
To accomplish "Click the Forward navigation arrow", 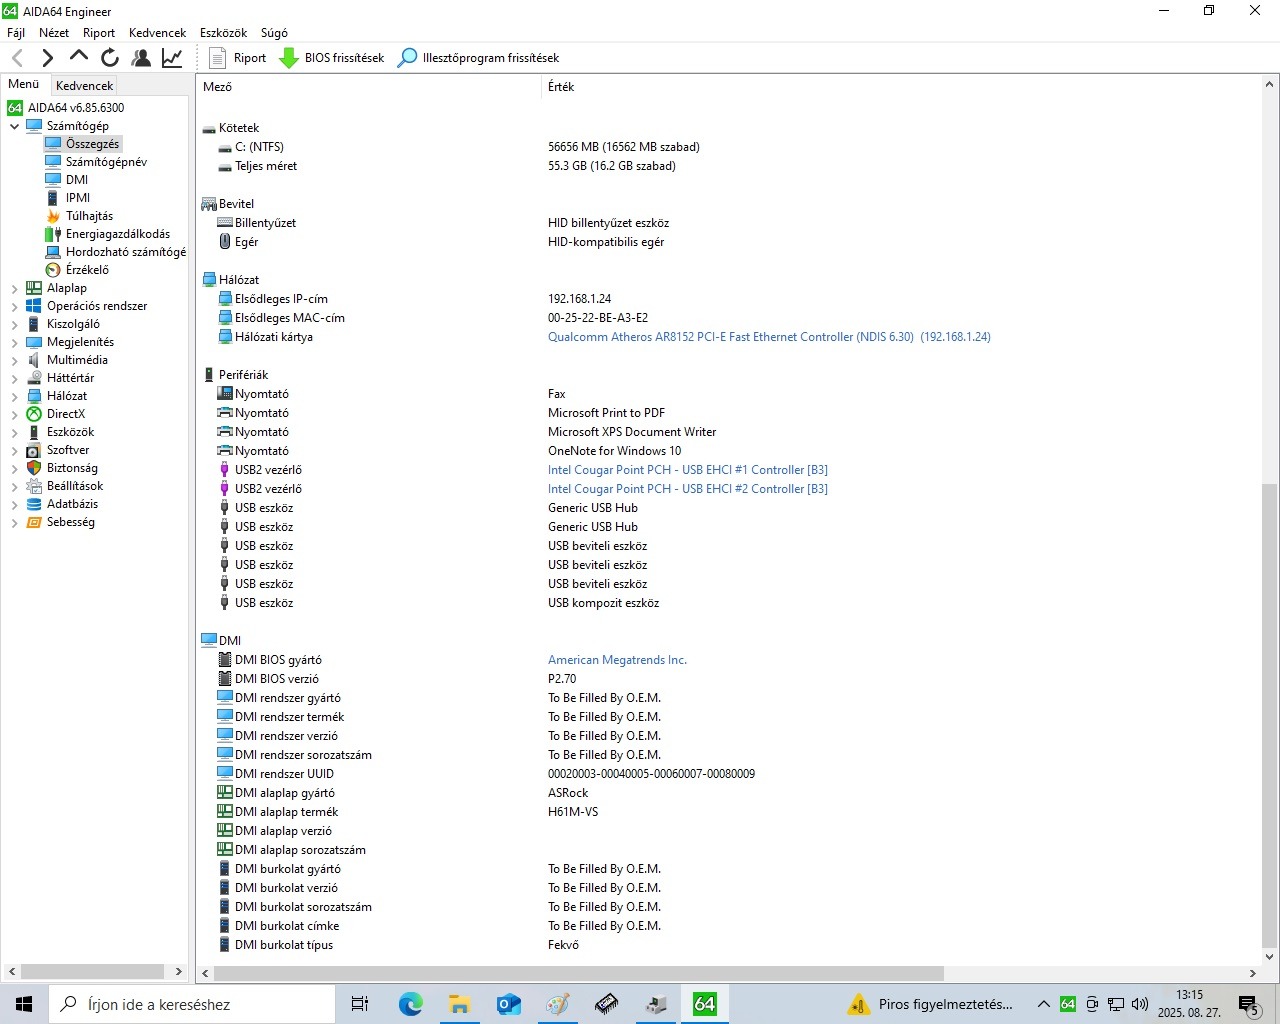I will click(x=47, y=58).
